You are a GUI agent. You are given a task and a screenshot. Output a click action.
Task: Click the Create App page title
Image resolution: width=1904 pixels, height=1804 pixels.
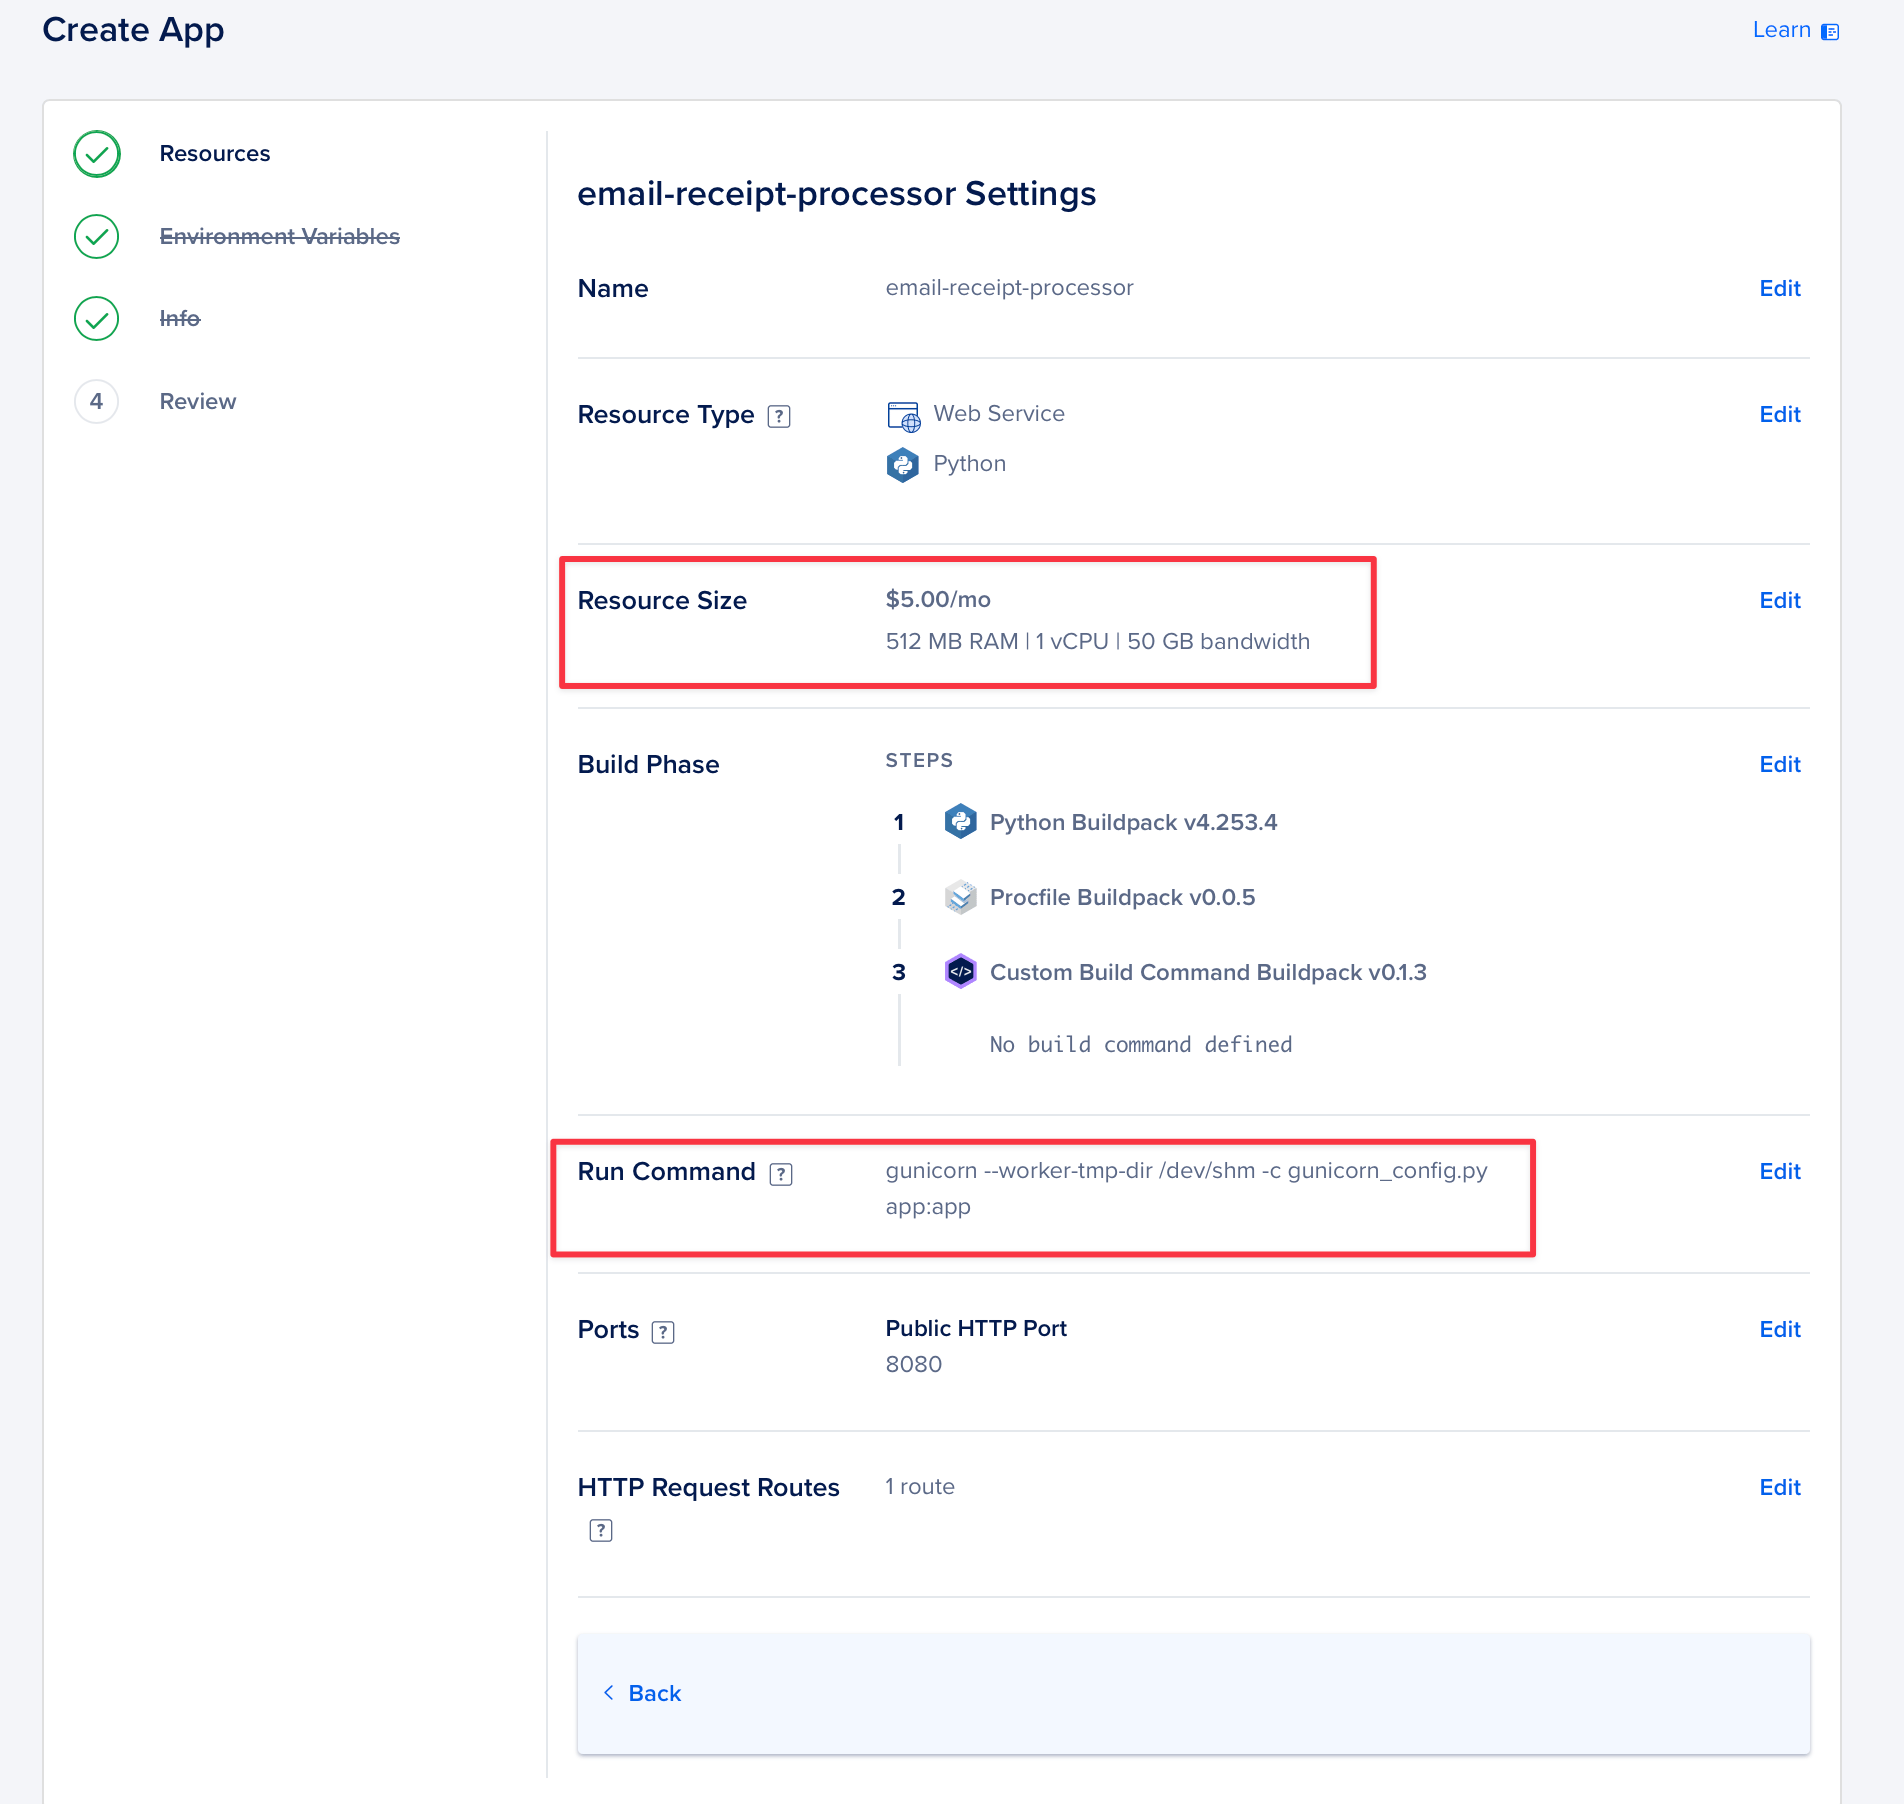133,30
